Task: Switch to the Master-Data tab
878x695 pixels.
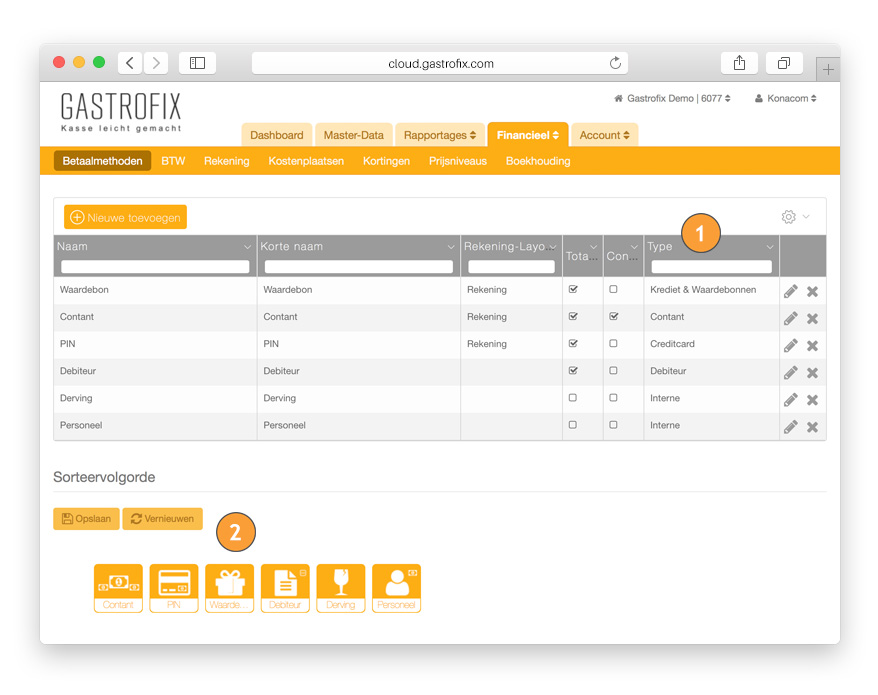Action: tap(353, 135)
